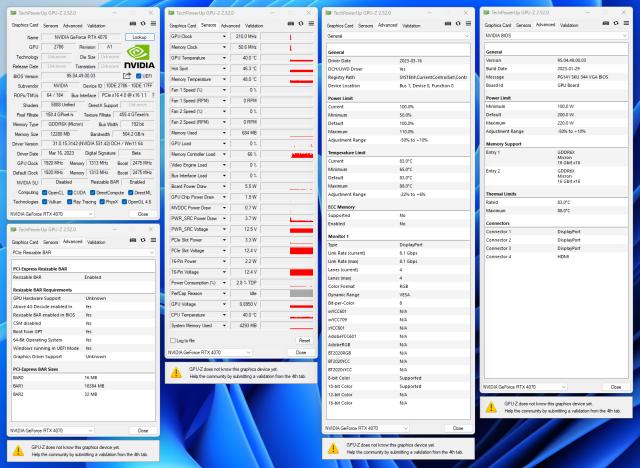640x468 pixels.
Task: Open GPU selector dropdown in Graphics Card window
Action: point(51,214)
